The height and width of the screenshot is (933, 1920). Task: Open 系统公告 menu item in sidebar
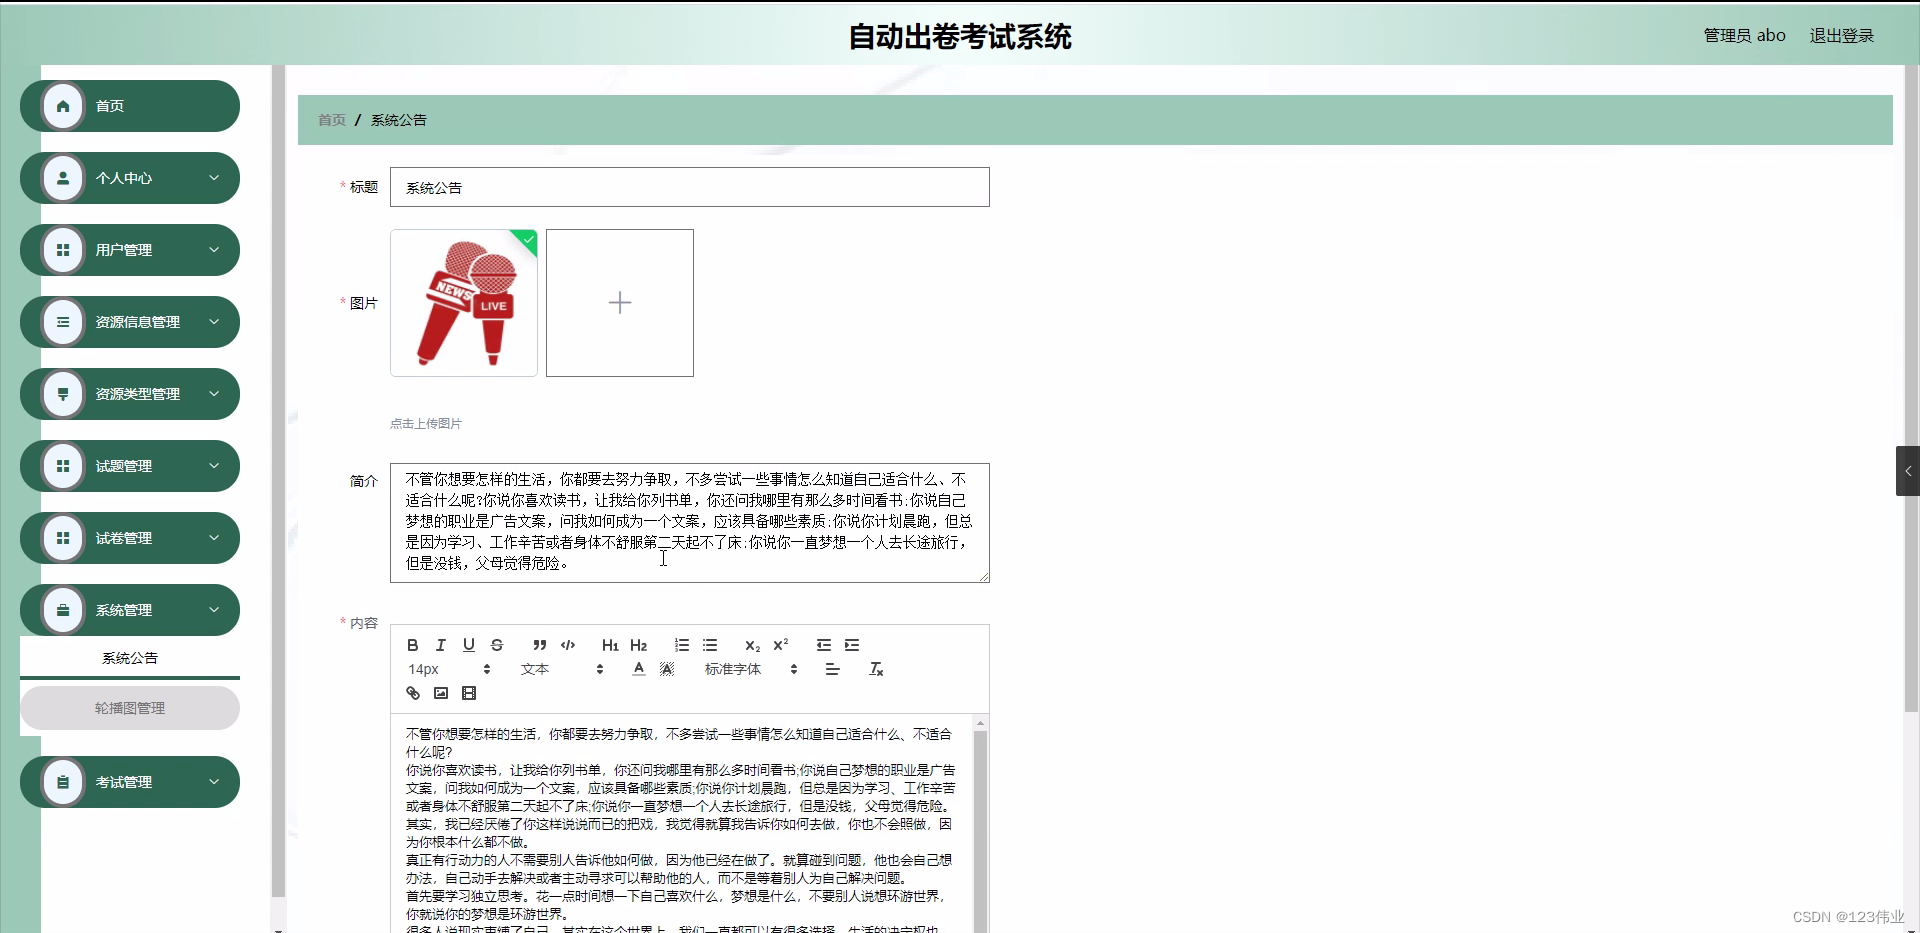(x=131, y=657)
